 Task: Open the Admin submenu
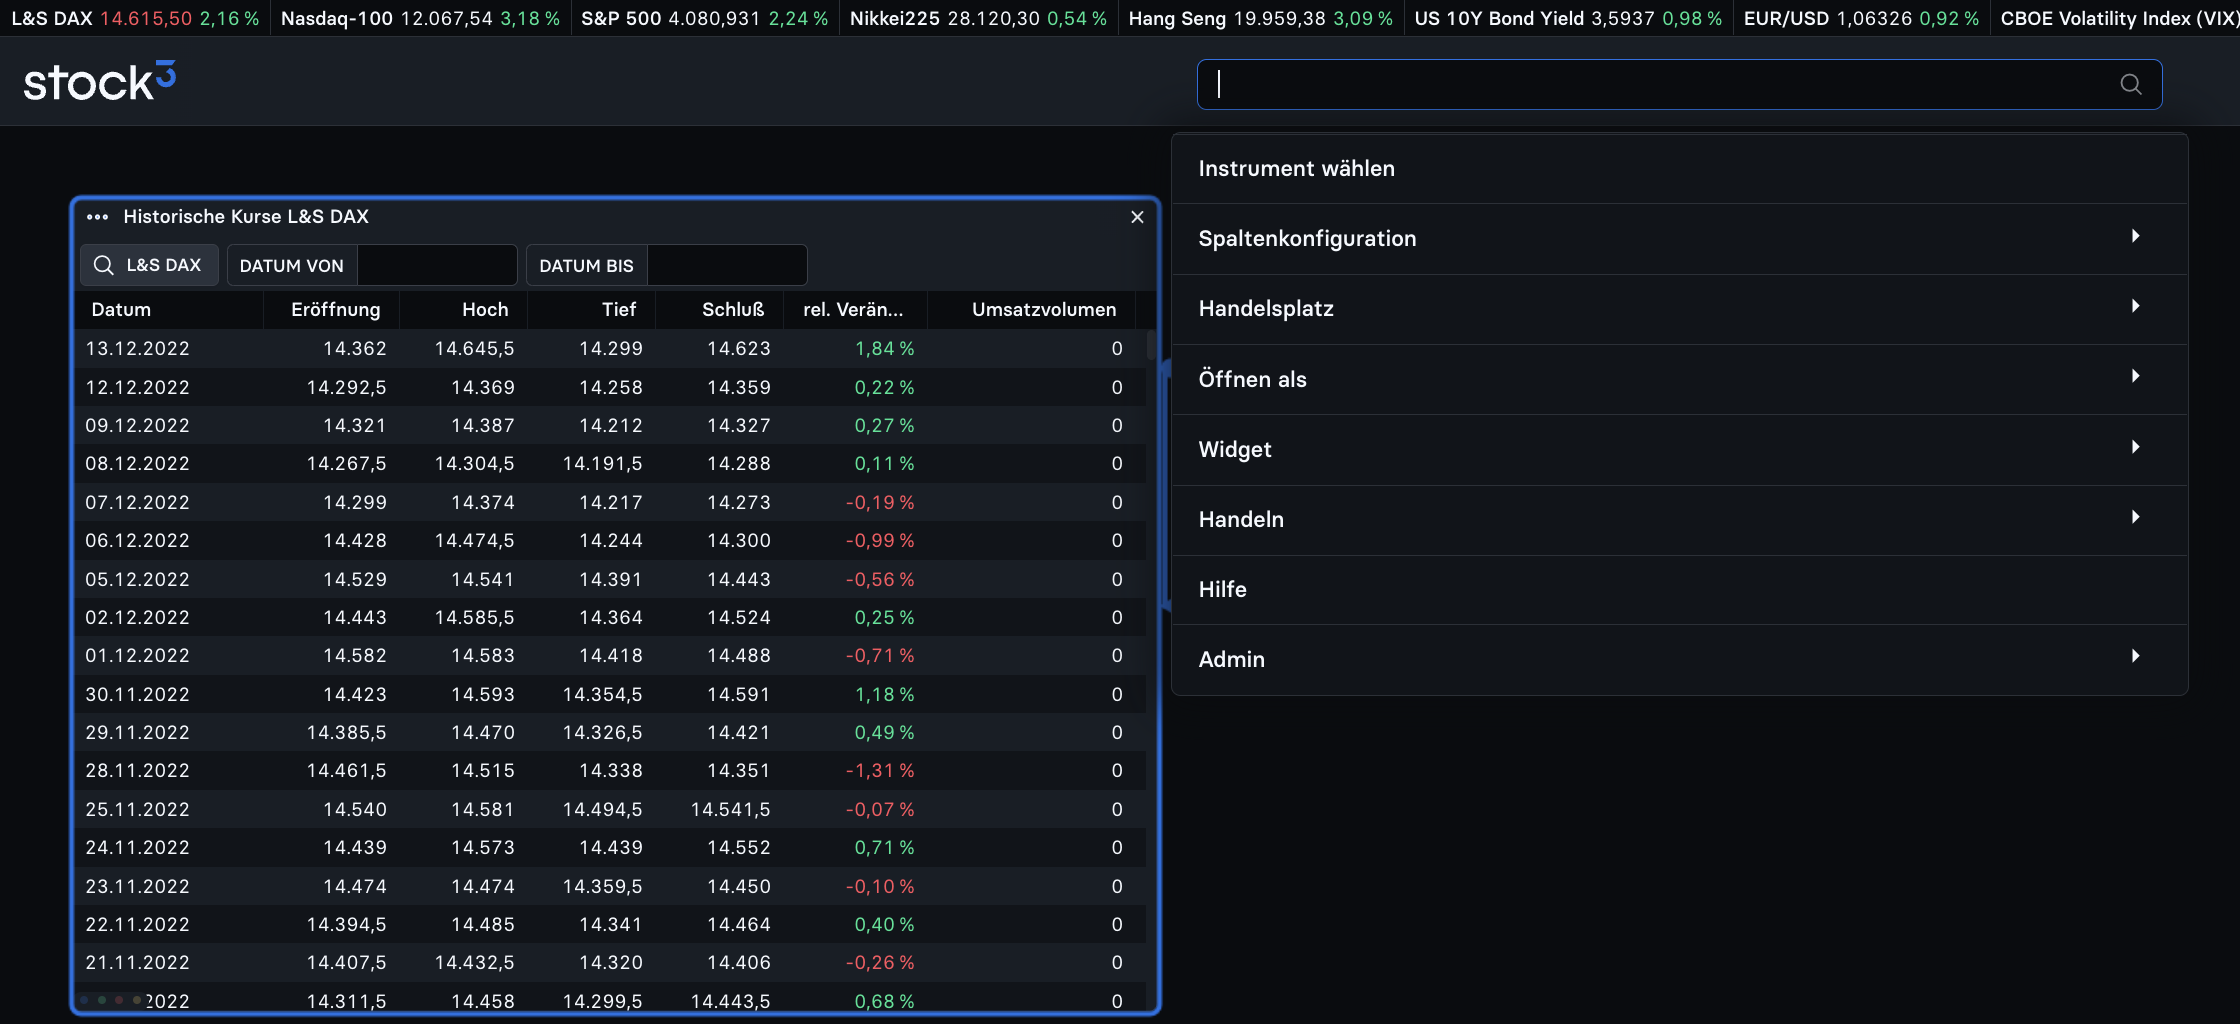coord(1679,660)
